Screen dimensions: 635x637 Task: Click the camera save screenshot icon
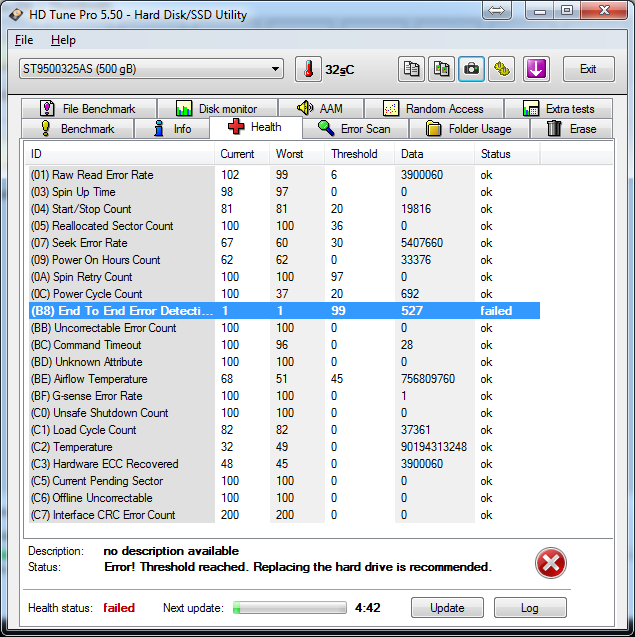(471, 69)
